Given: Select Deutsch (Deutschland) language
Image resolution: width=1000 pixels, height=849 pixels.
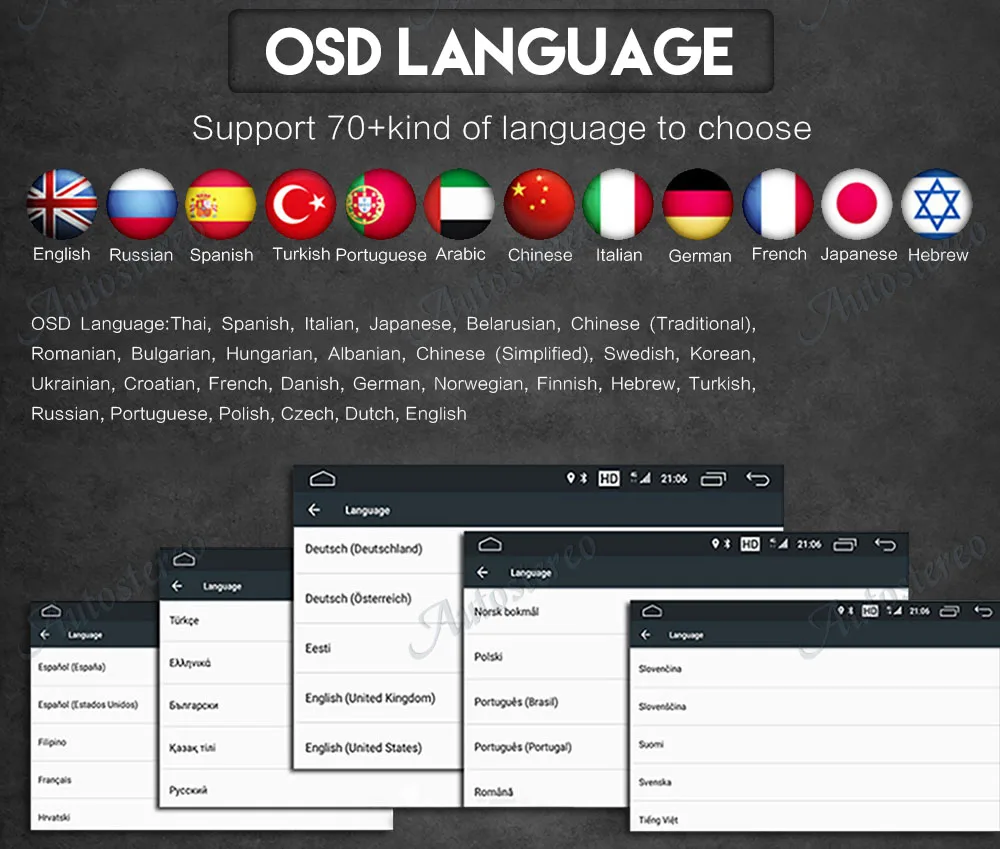Looking at the screenshot, I should point(377,549).
